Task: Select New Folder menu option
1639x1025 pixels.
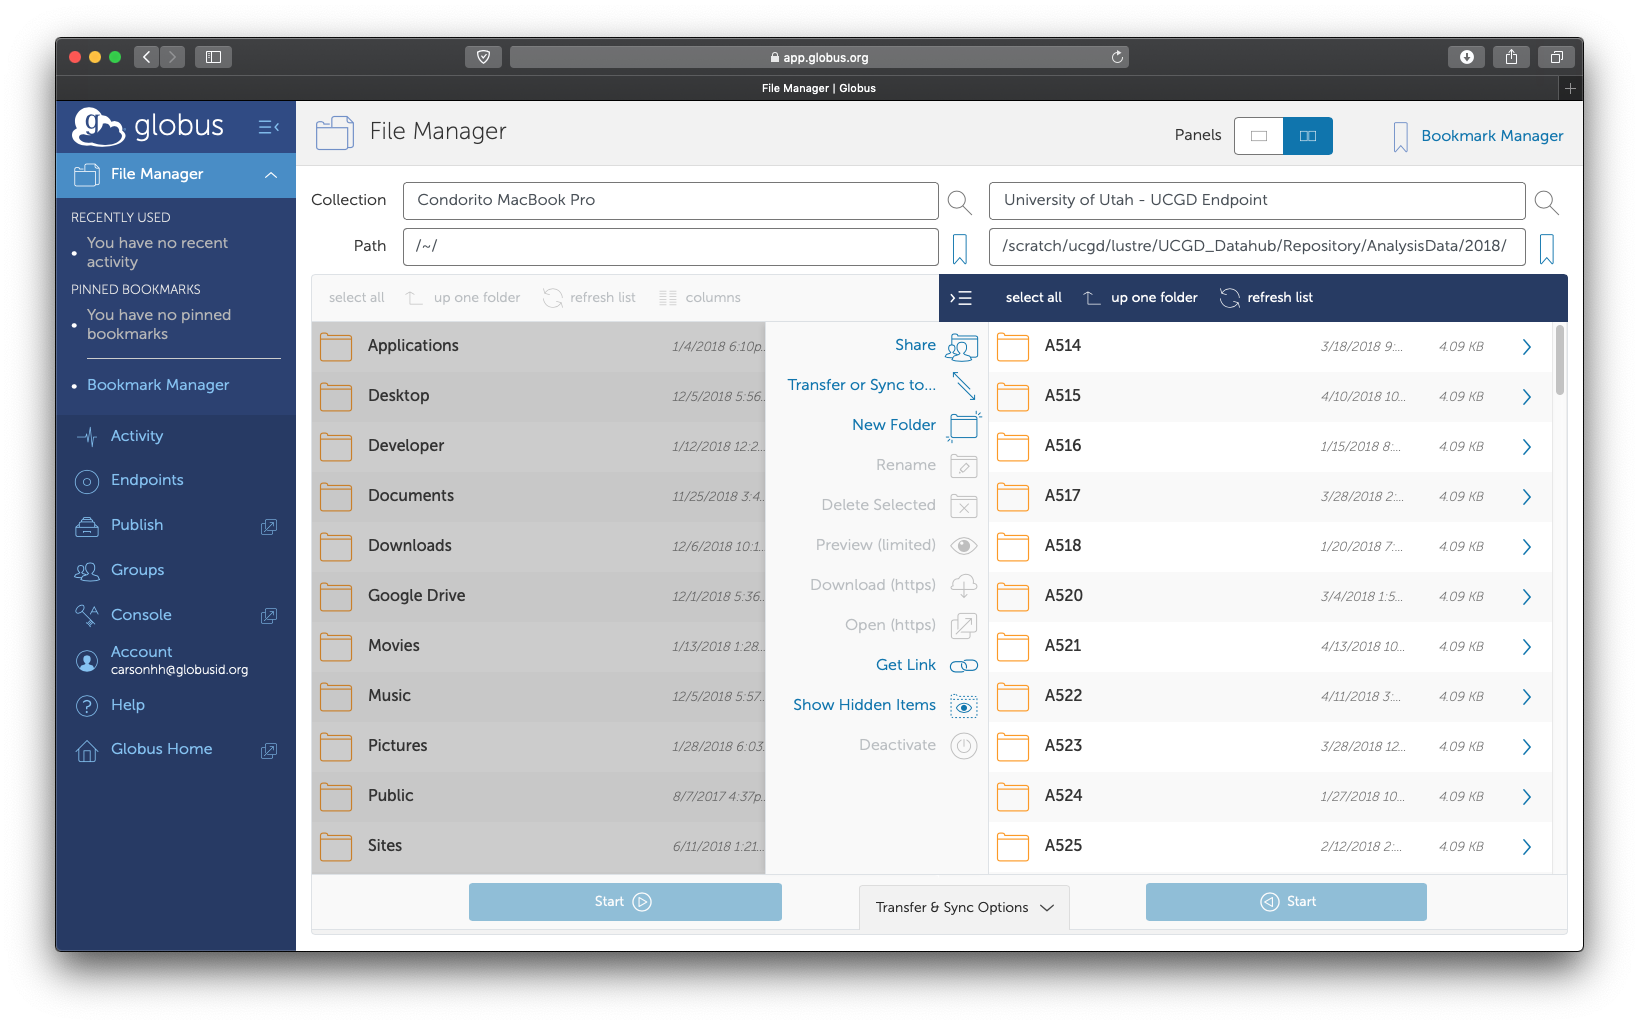Action: pyautogui.click(x=894, y=425)
